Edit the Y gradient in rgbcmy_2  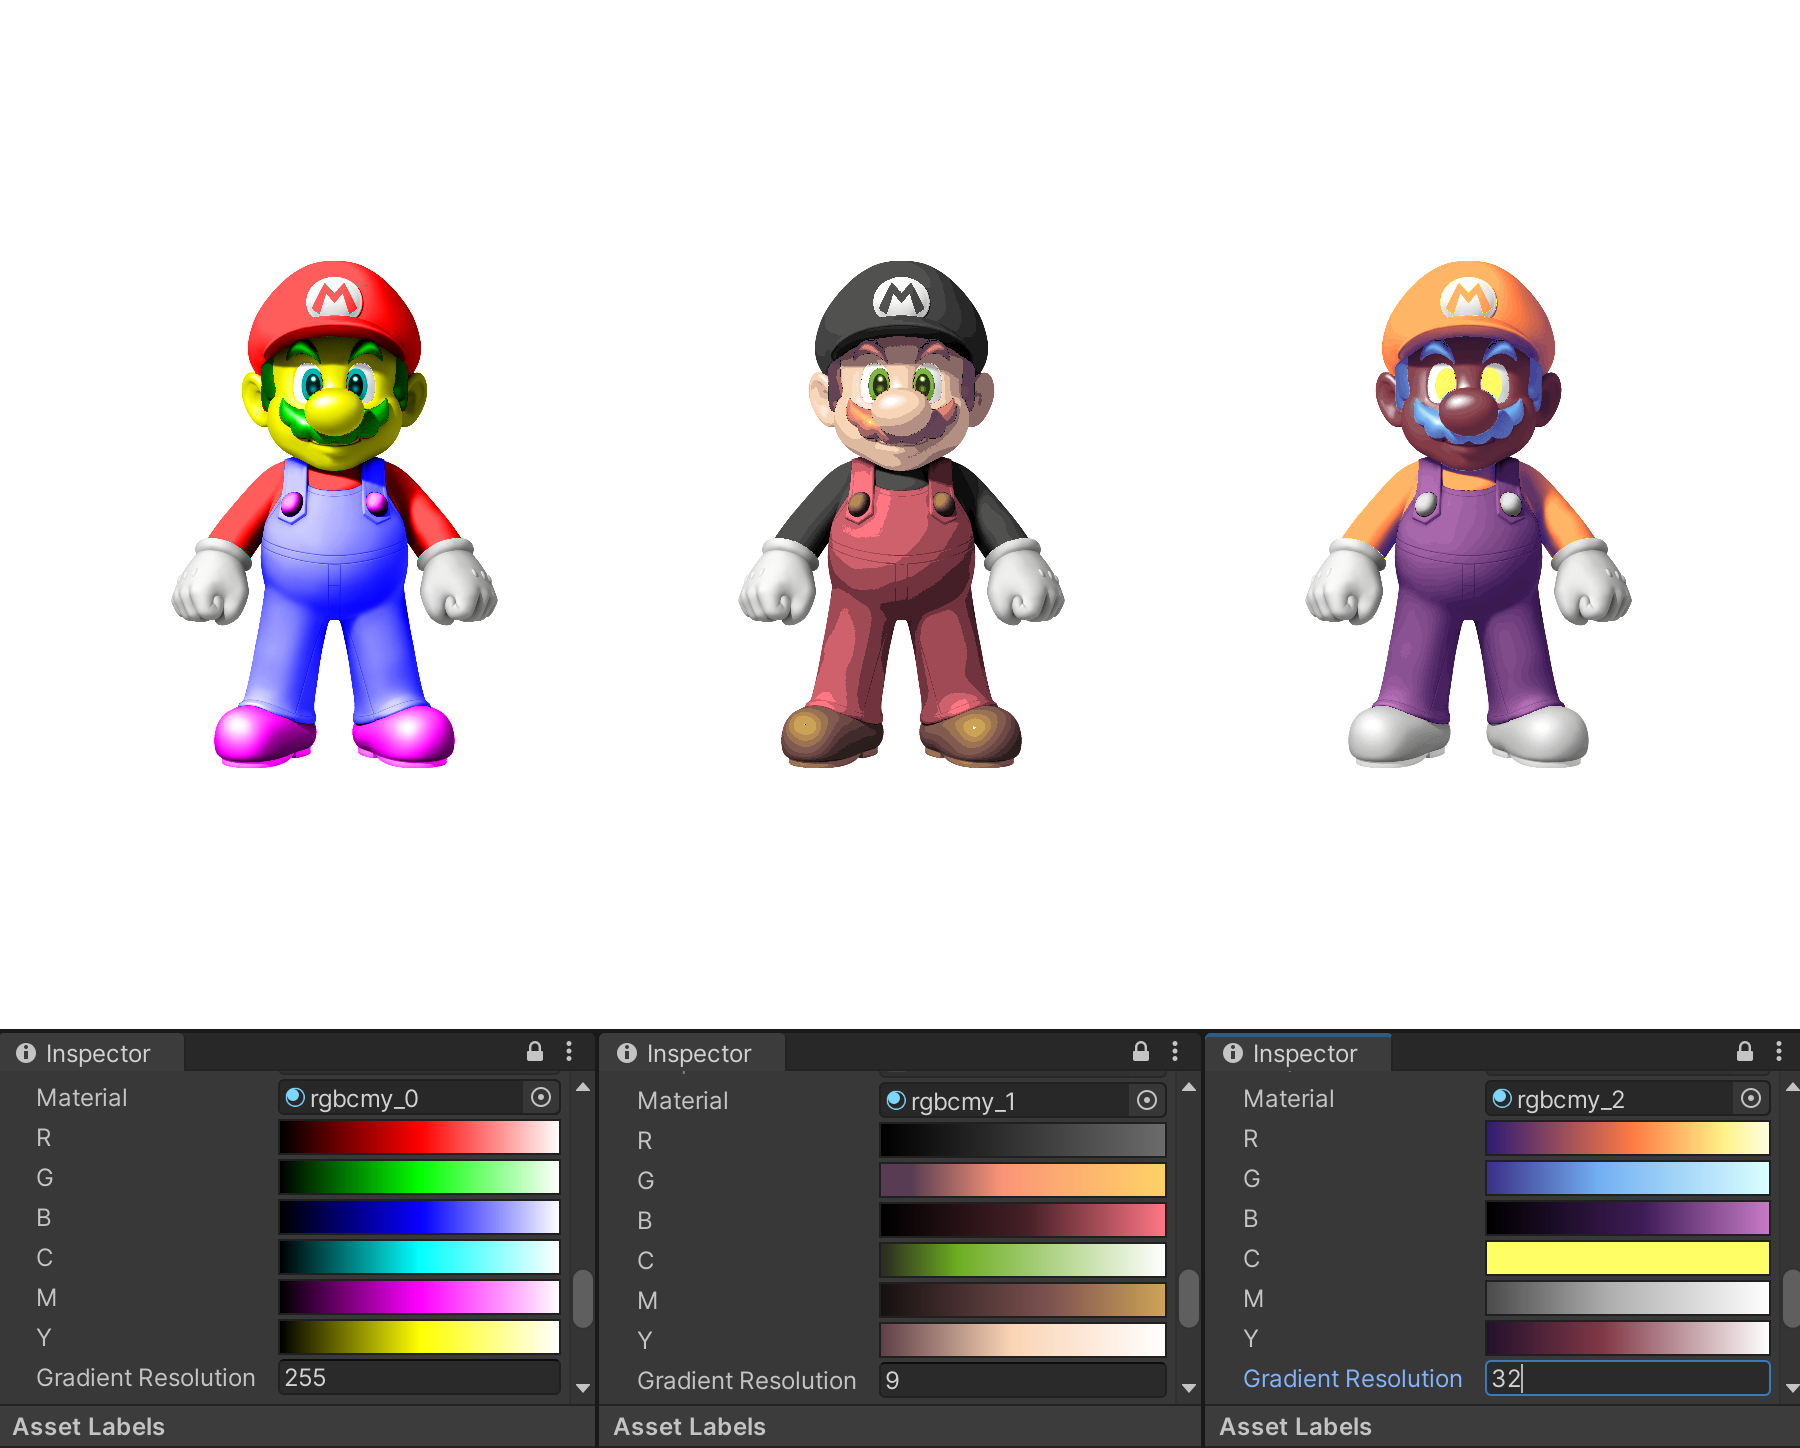click(1628, 1338)
